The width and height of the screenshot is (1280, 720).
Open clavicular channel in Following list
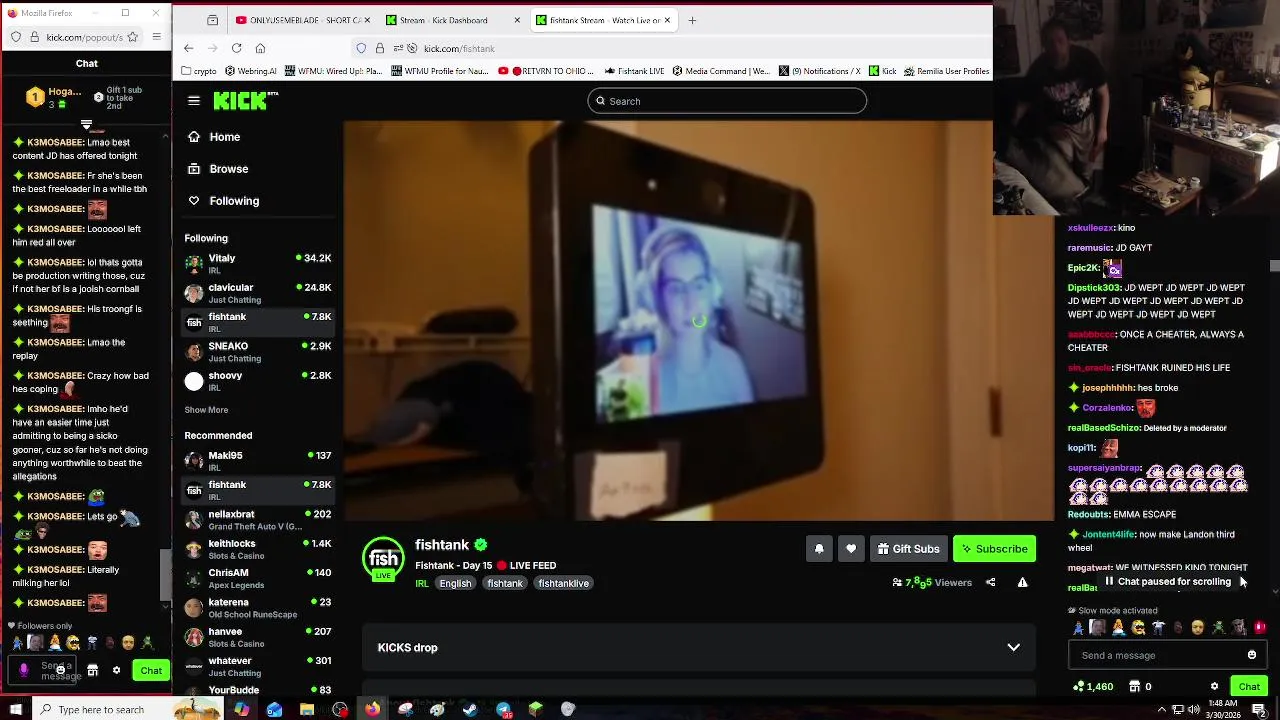pos(258,293)
